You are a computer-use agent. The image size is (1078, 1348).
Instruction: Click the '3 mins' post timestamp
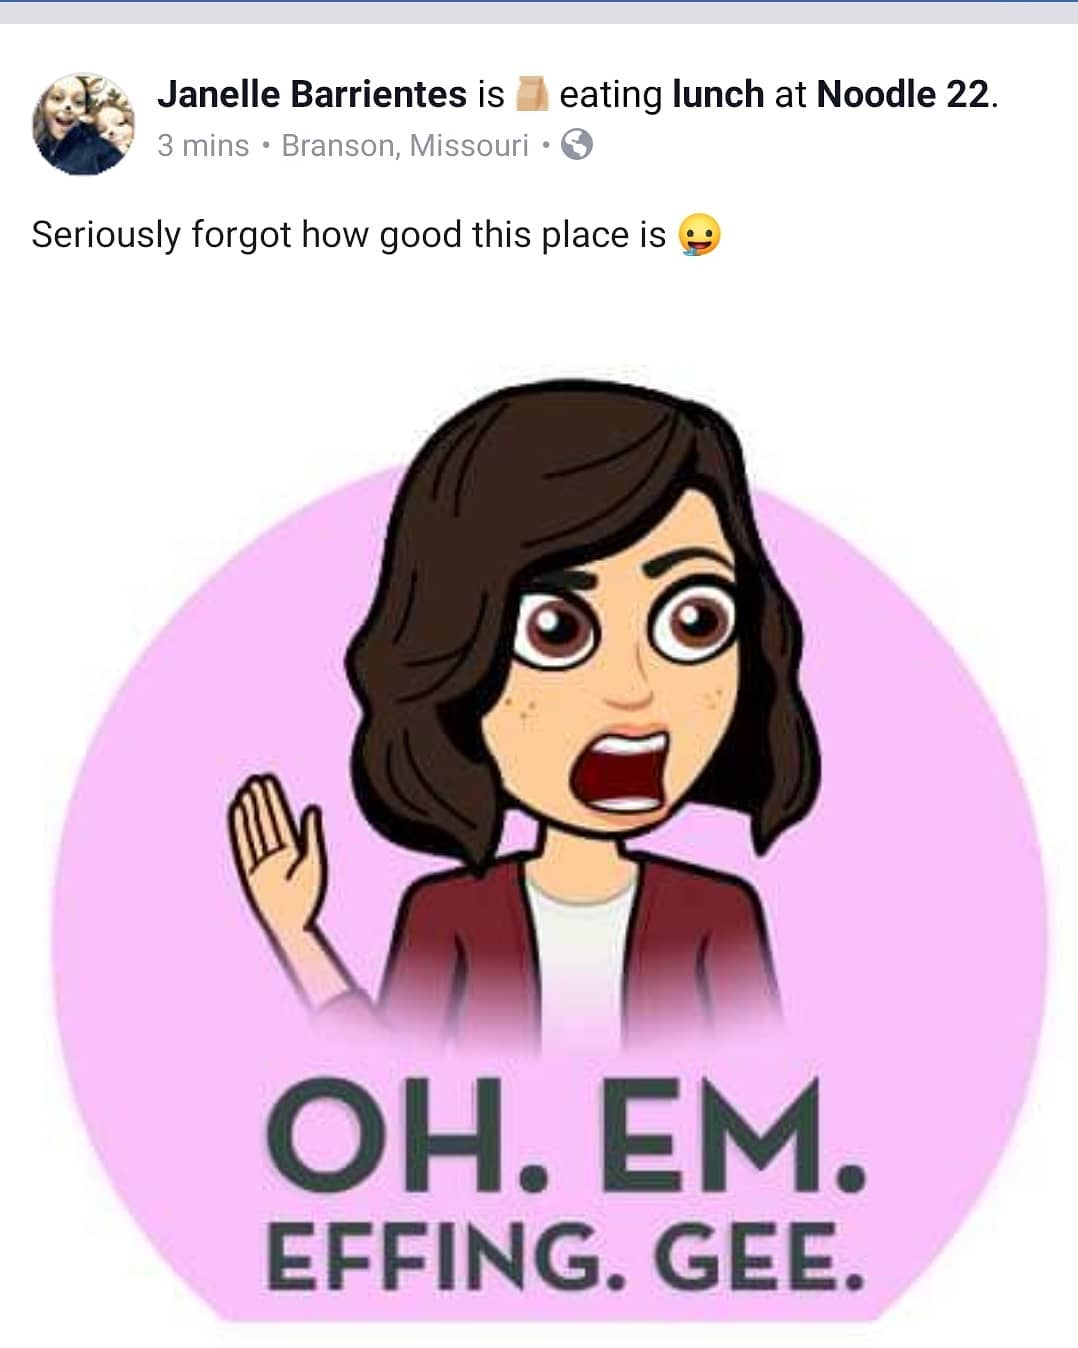(203, 146)
